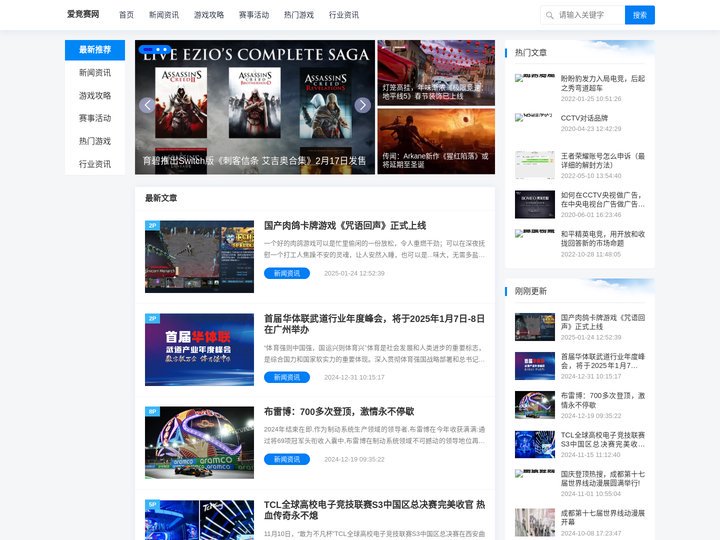Click the search magnifier icon

549,15
